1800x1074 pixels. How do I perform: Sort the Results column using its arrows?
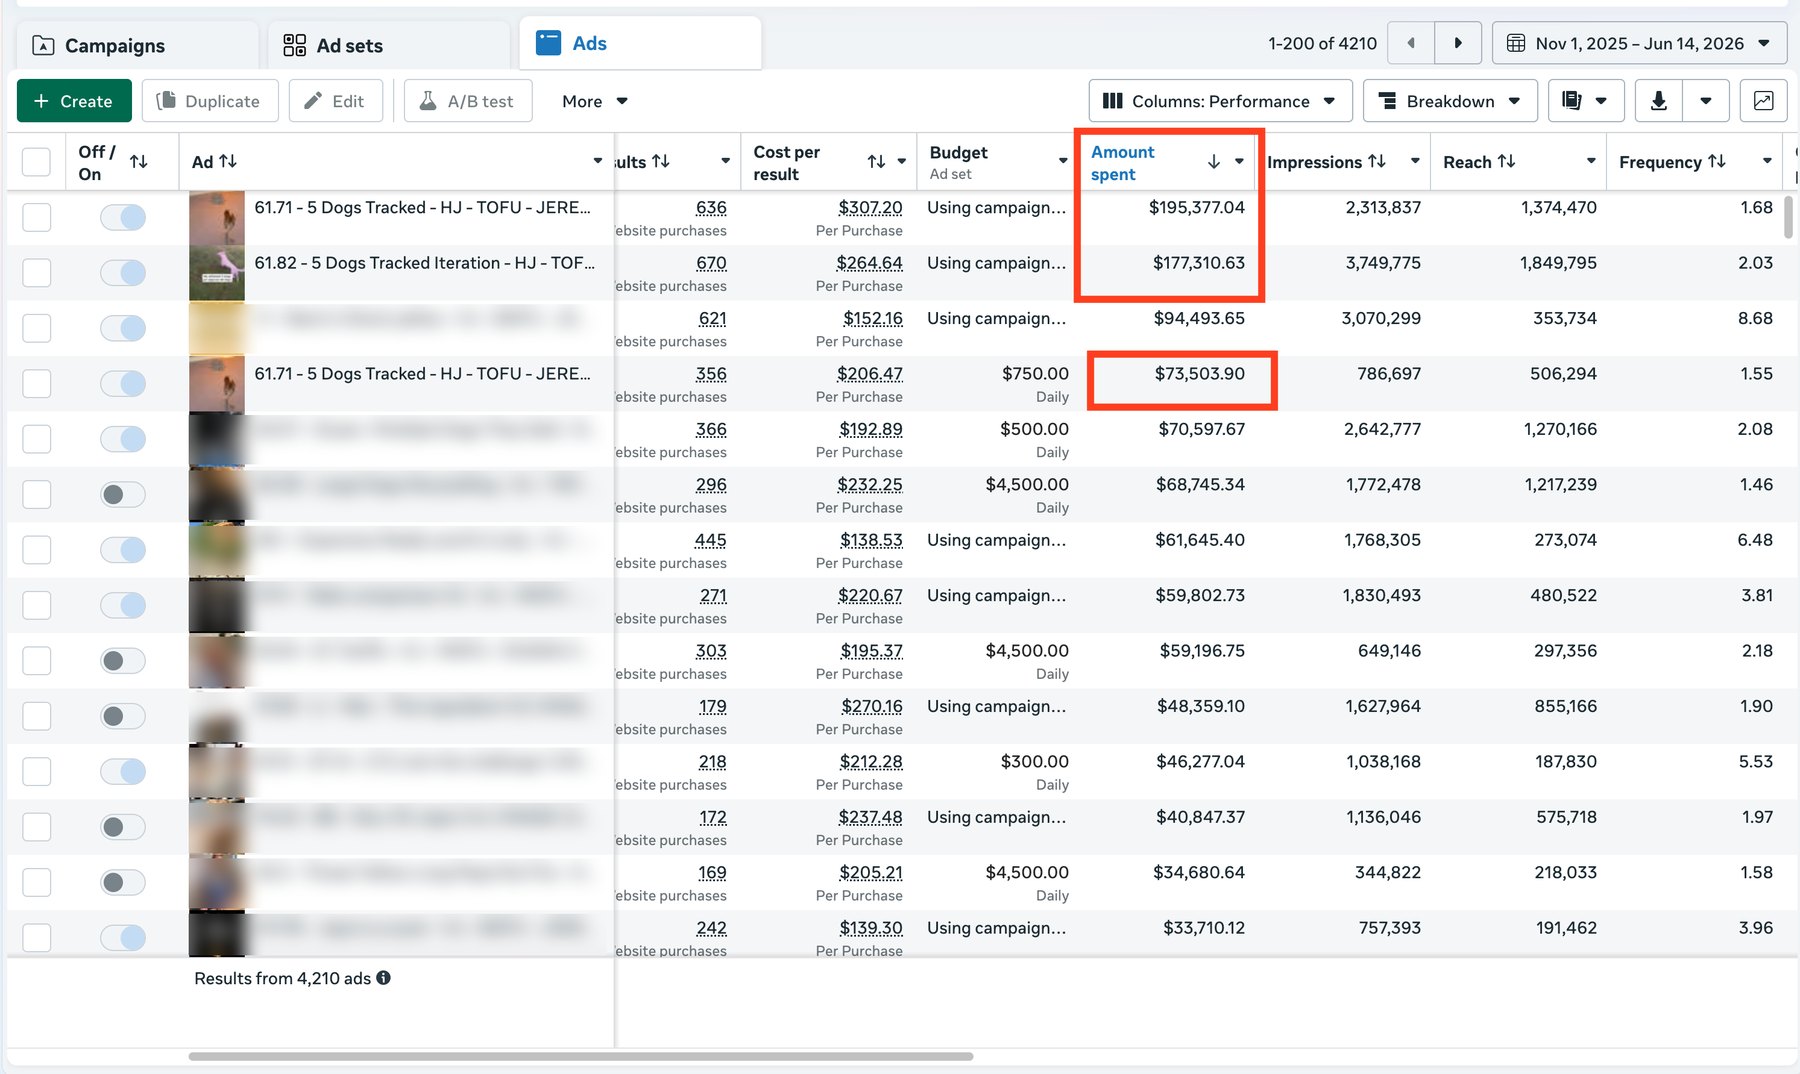click(x=660, y=161)
